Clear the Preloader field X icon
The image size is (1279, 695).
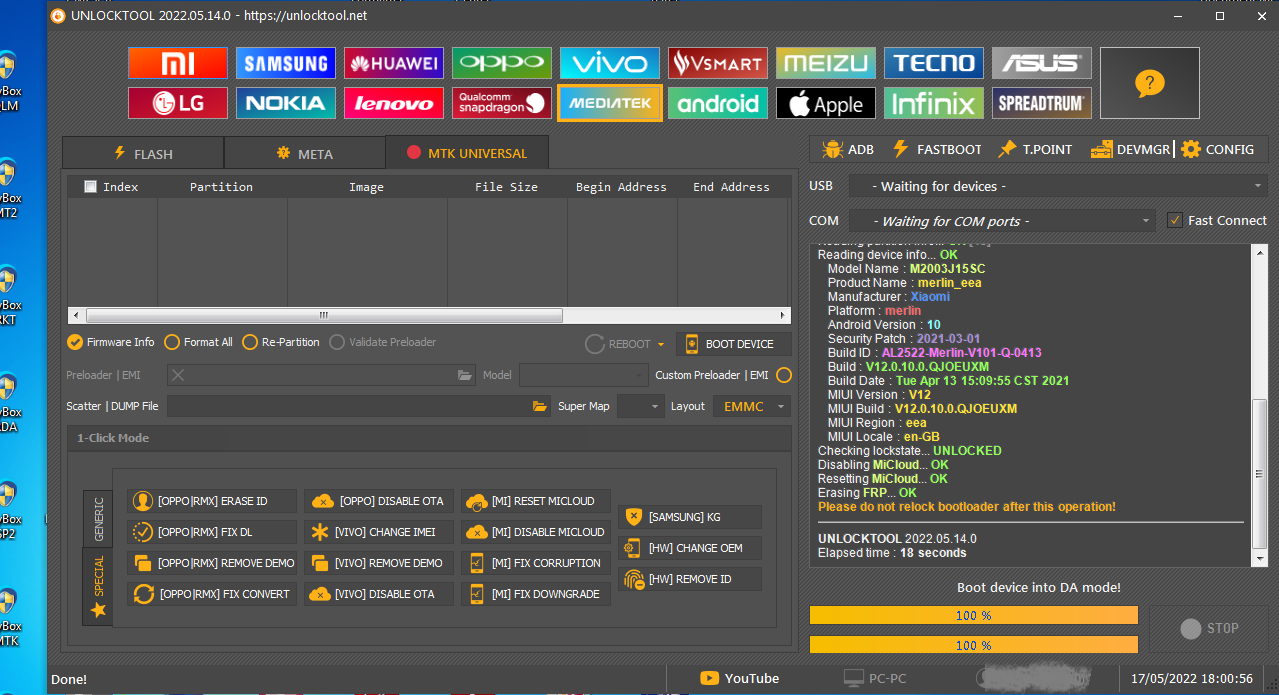177,375
